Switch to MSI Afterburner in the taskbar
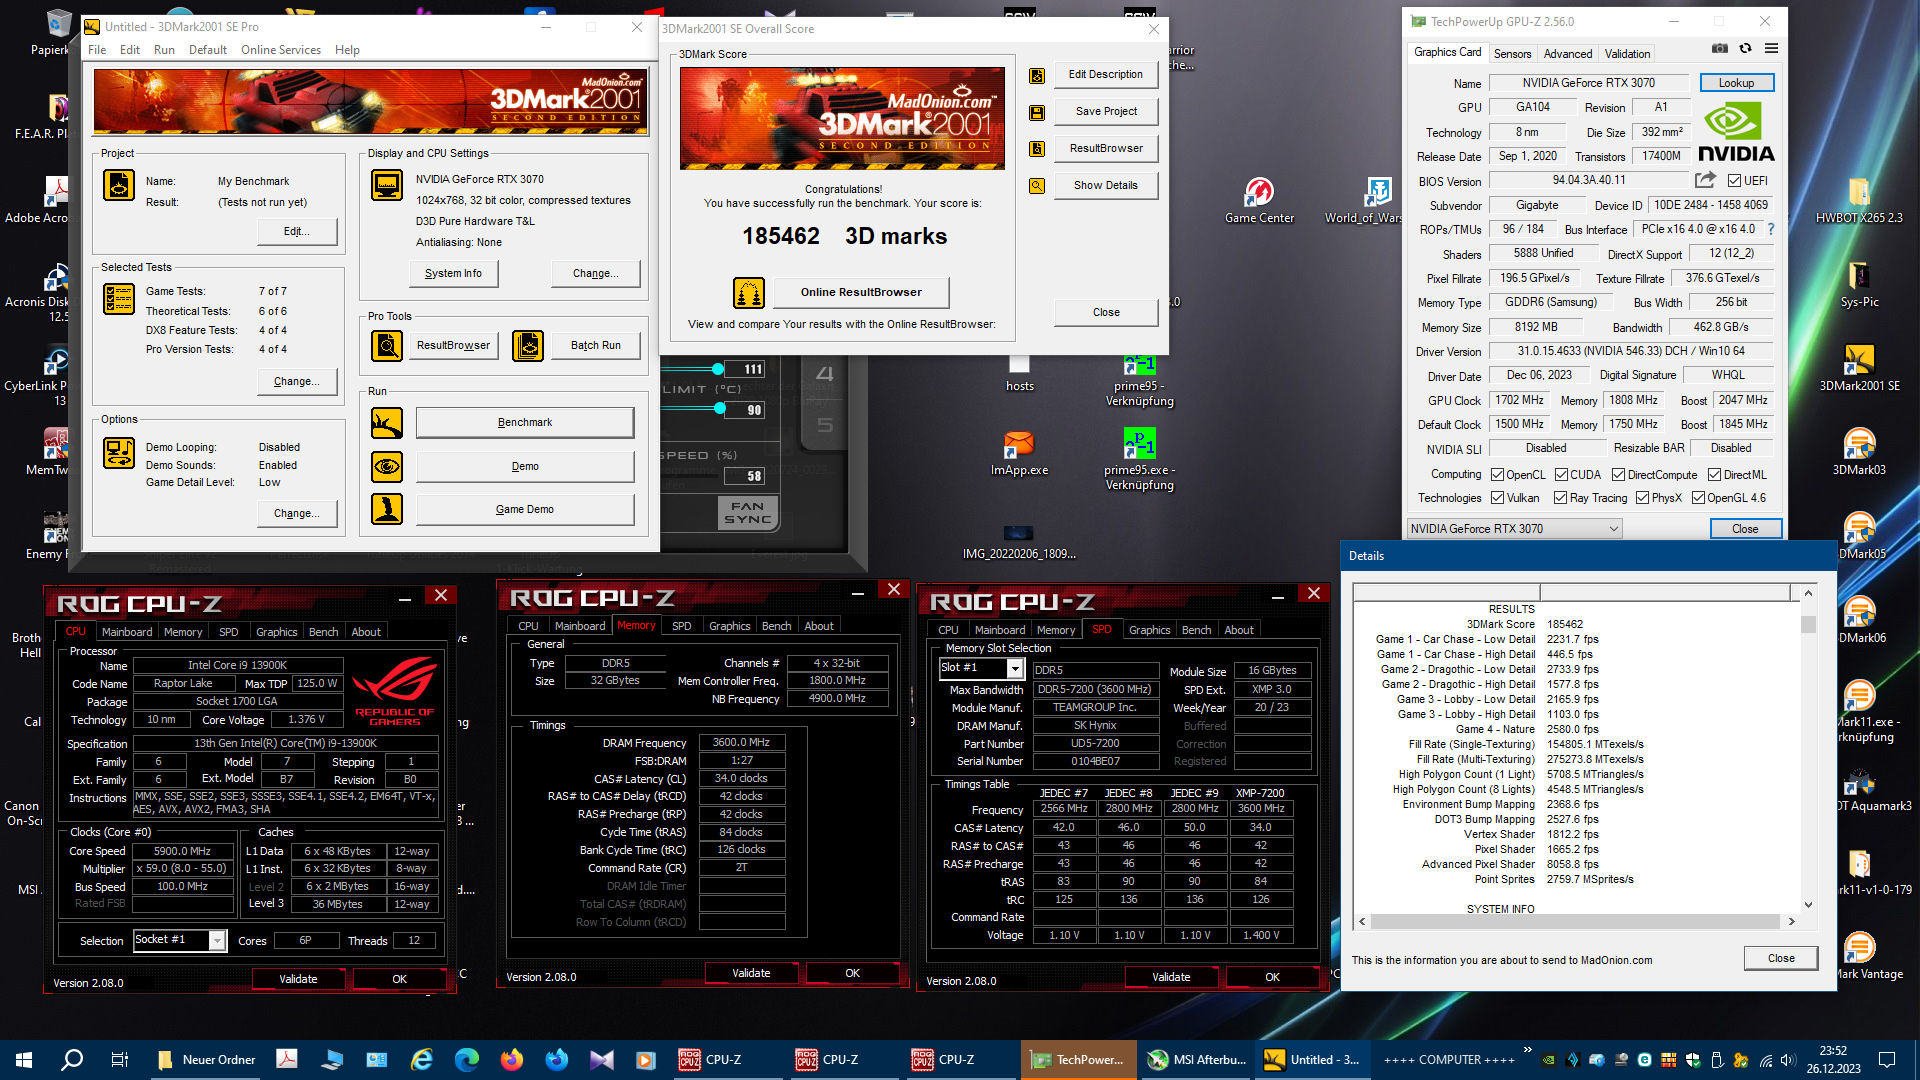The height and width of the screenshot is (1080, 1920). (1196, 1059)
